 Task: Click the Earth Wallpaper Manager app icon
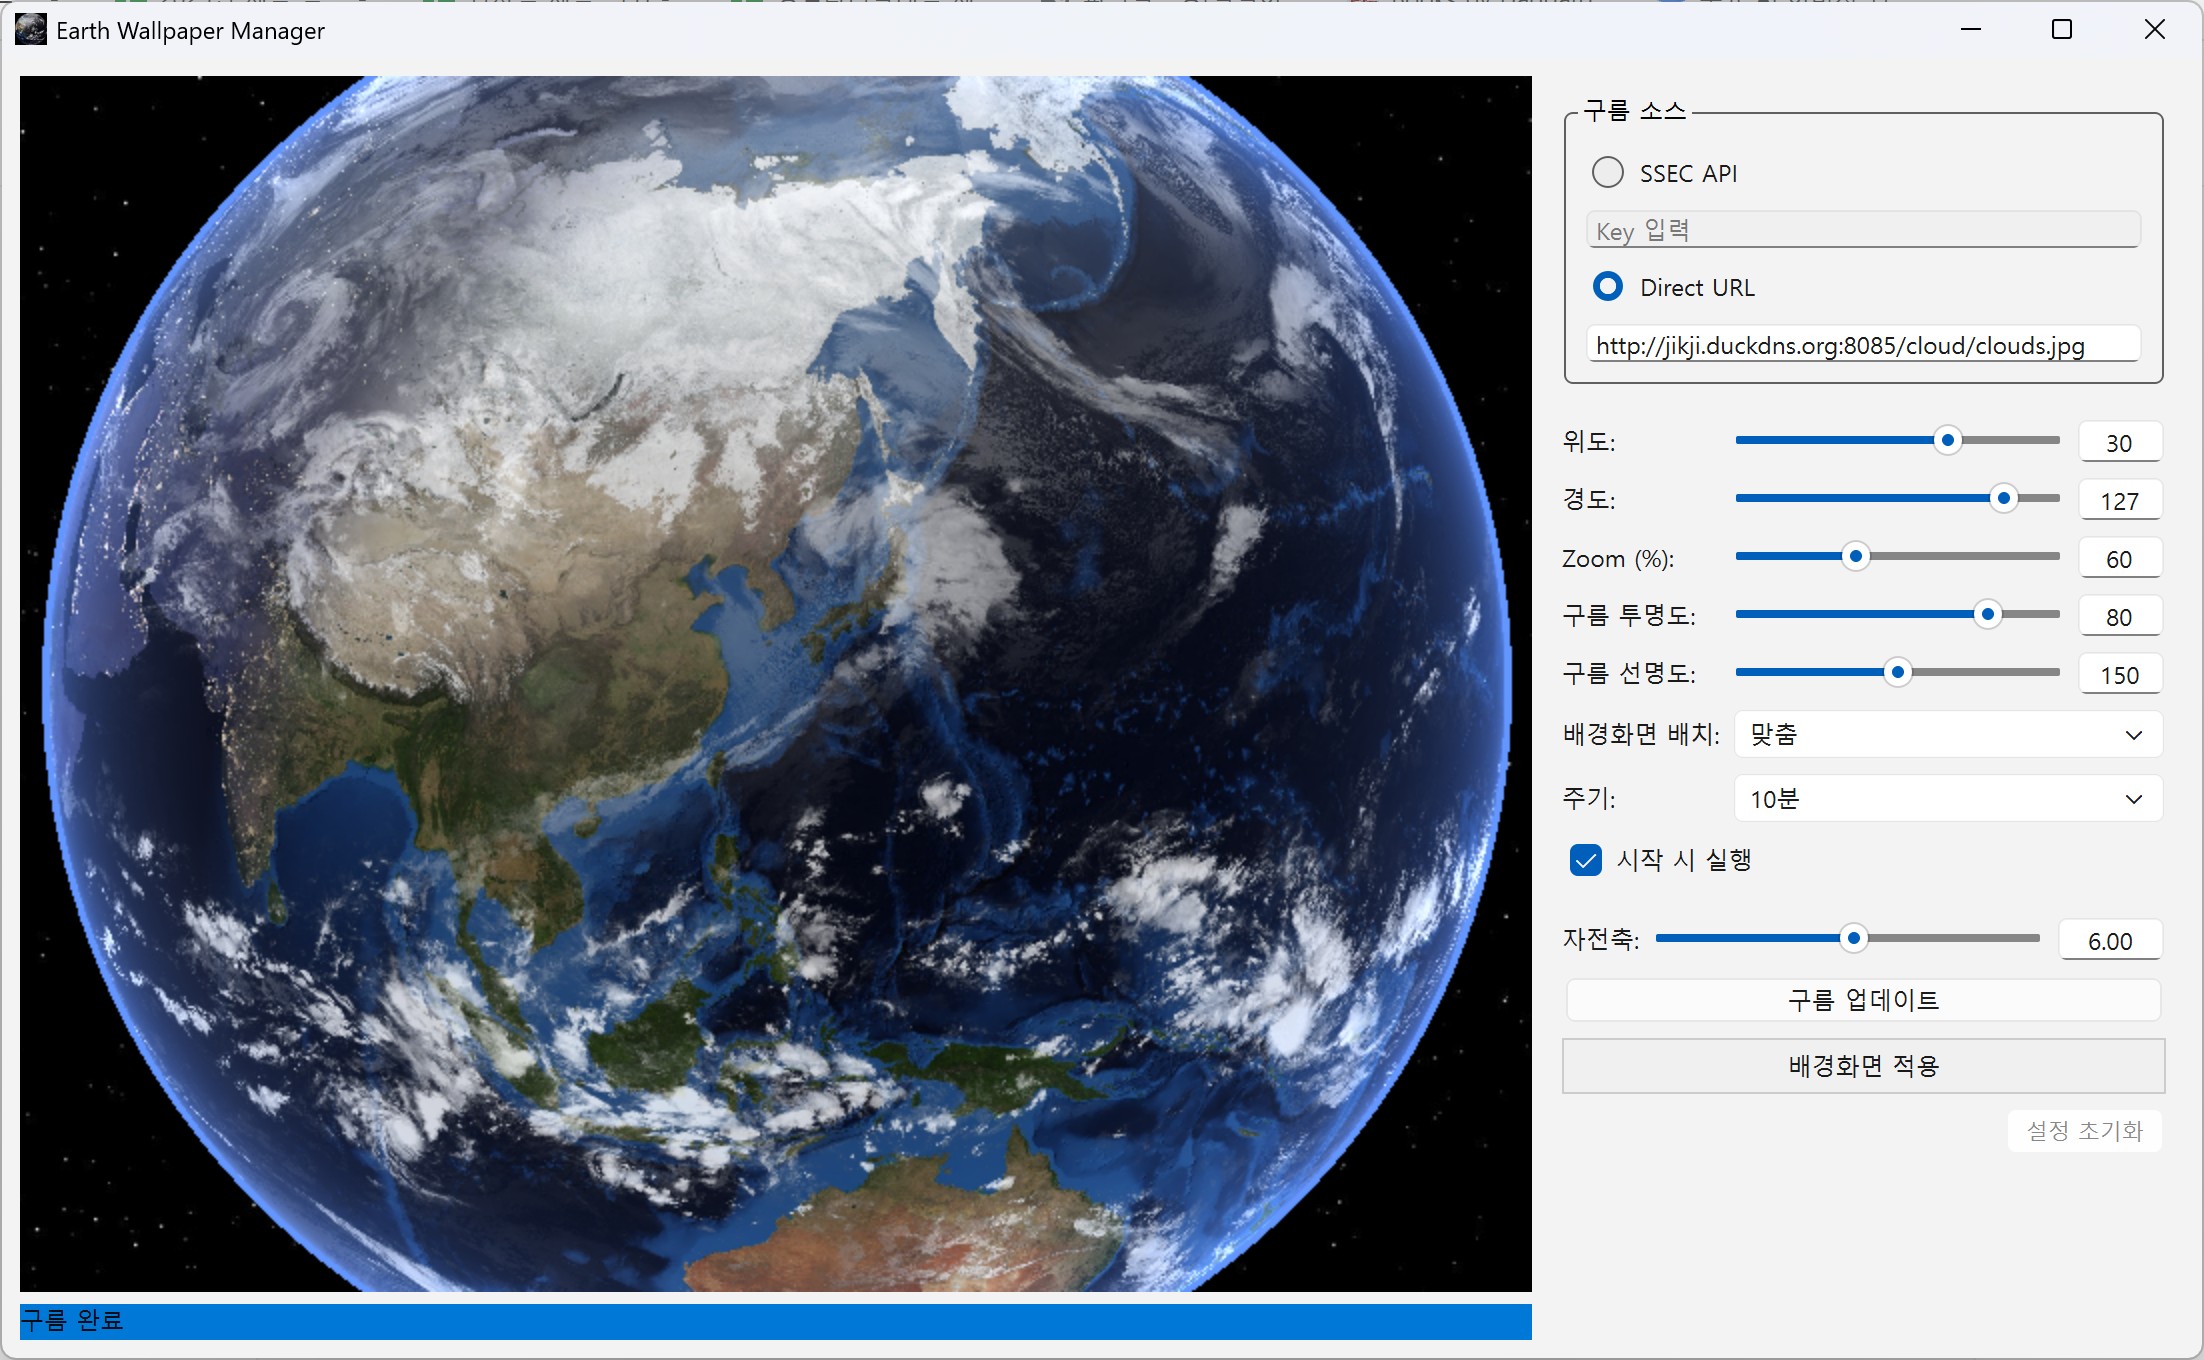pos(31,30)
